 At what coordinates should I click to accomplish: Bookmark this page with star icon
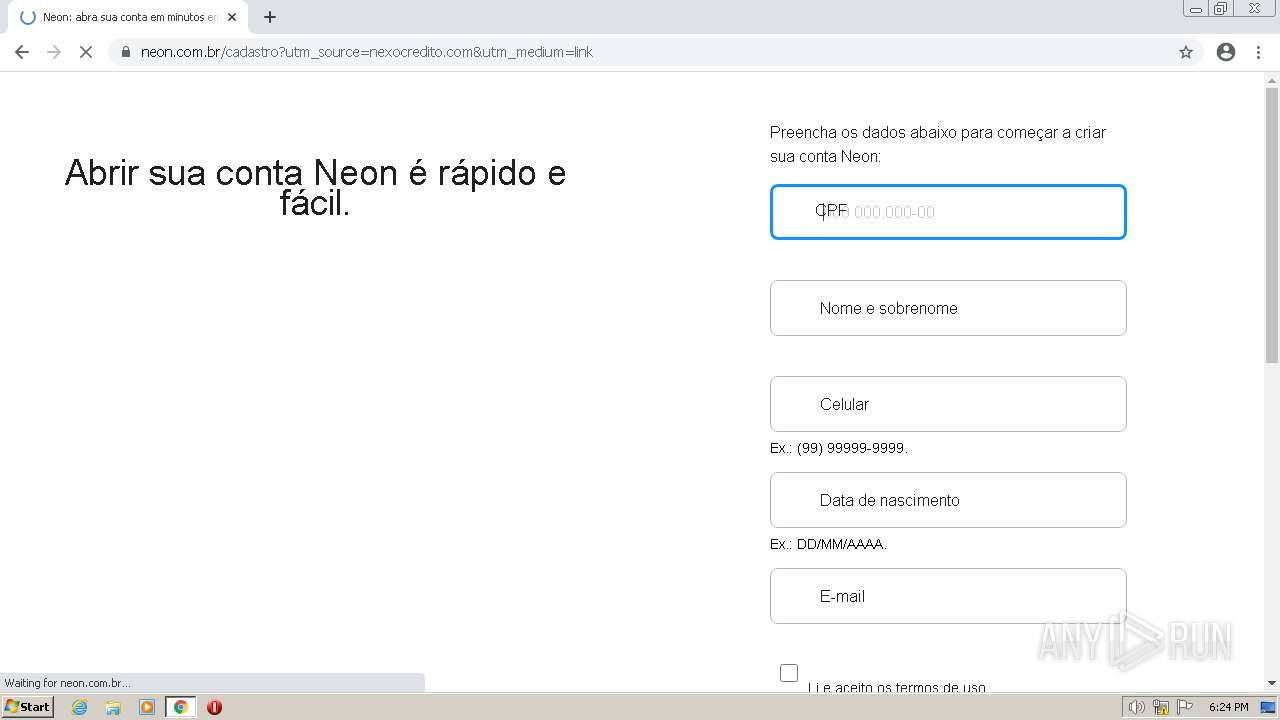(x=1186, y=52)
